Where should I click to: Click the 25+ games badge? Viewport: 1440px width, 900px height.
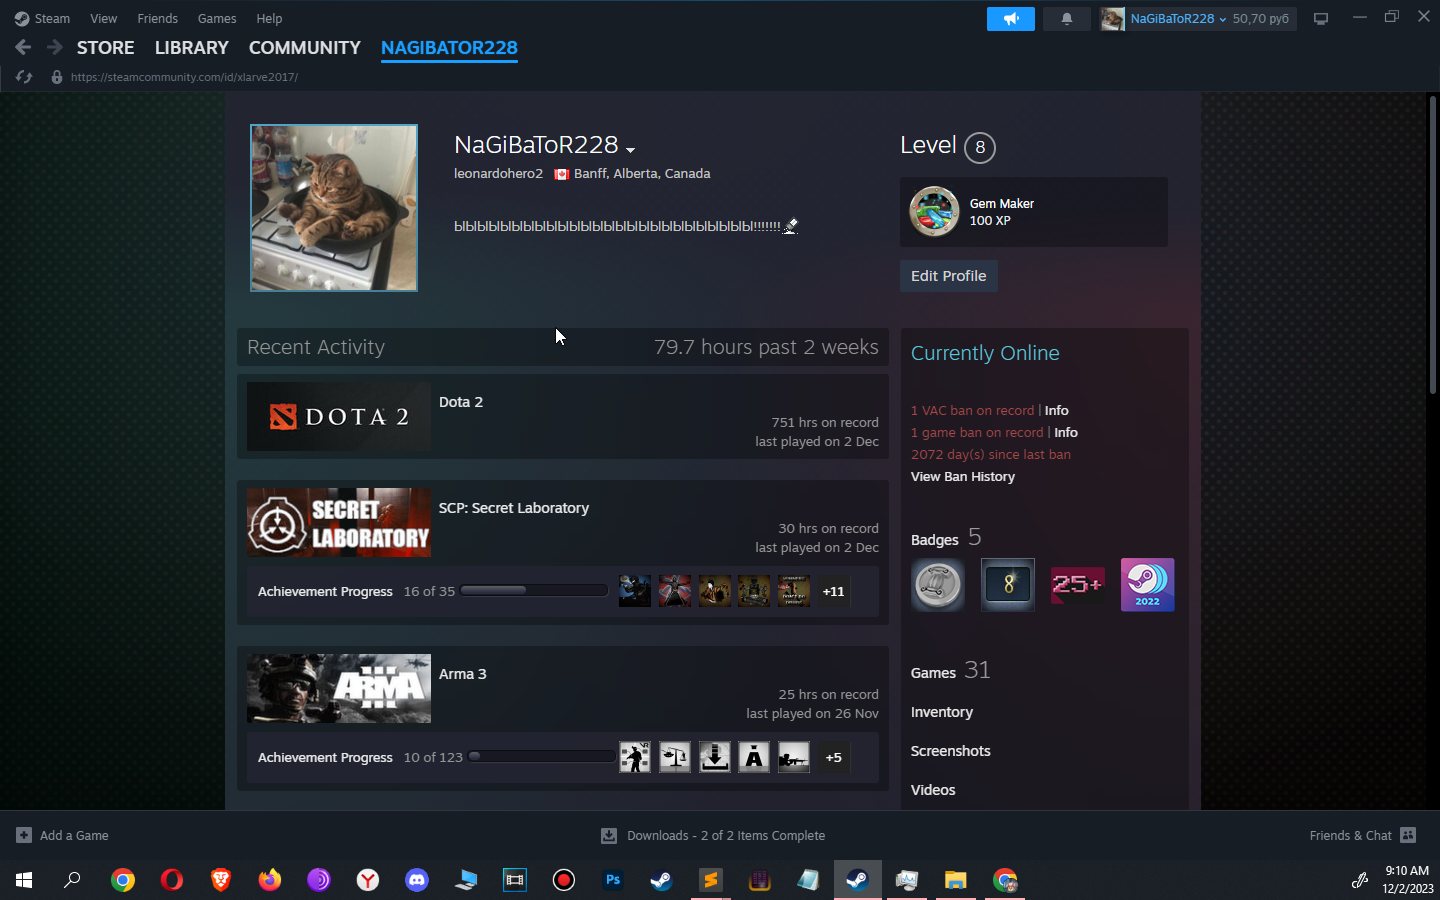click(x=1077, y=585)
